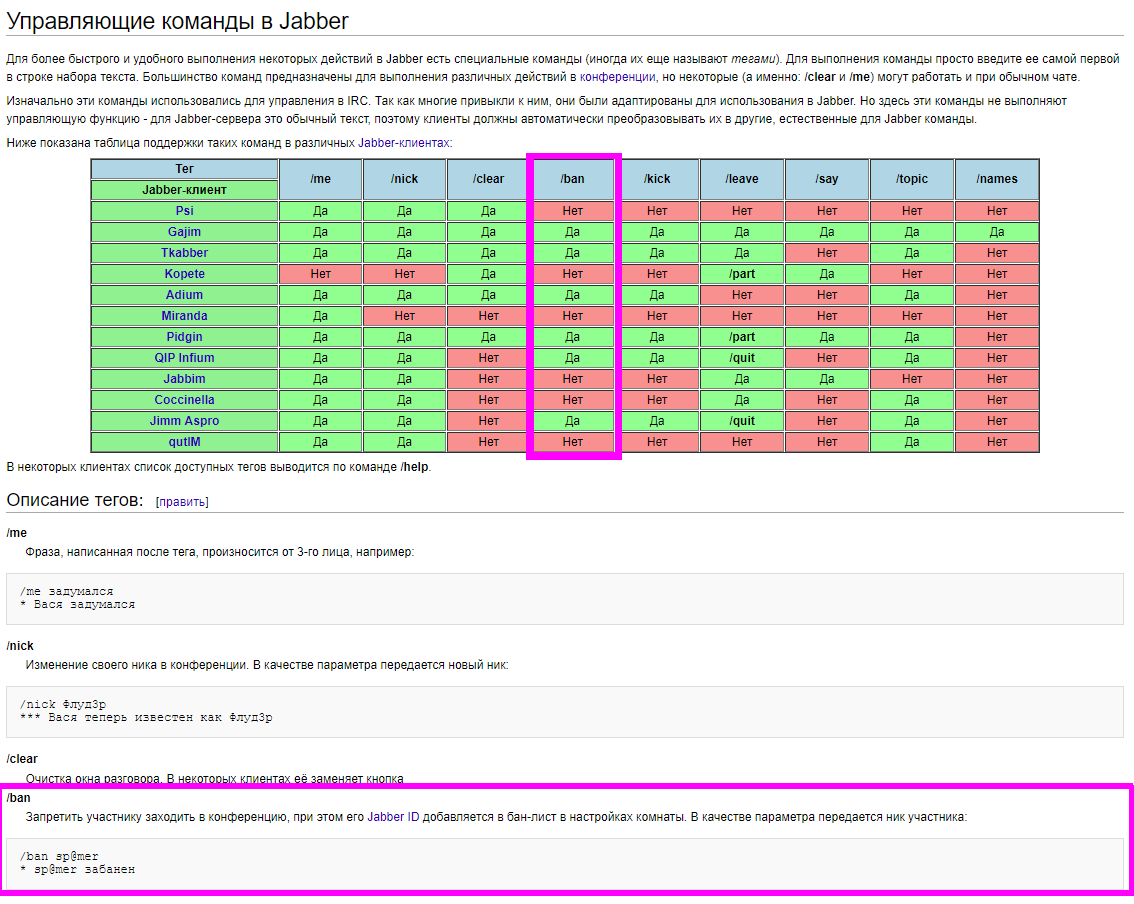Click the /names column header
This screenshot has height=904, width=1134.
coord(997,179)
